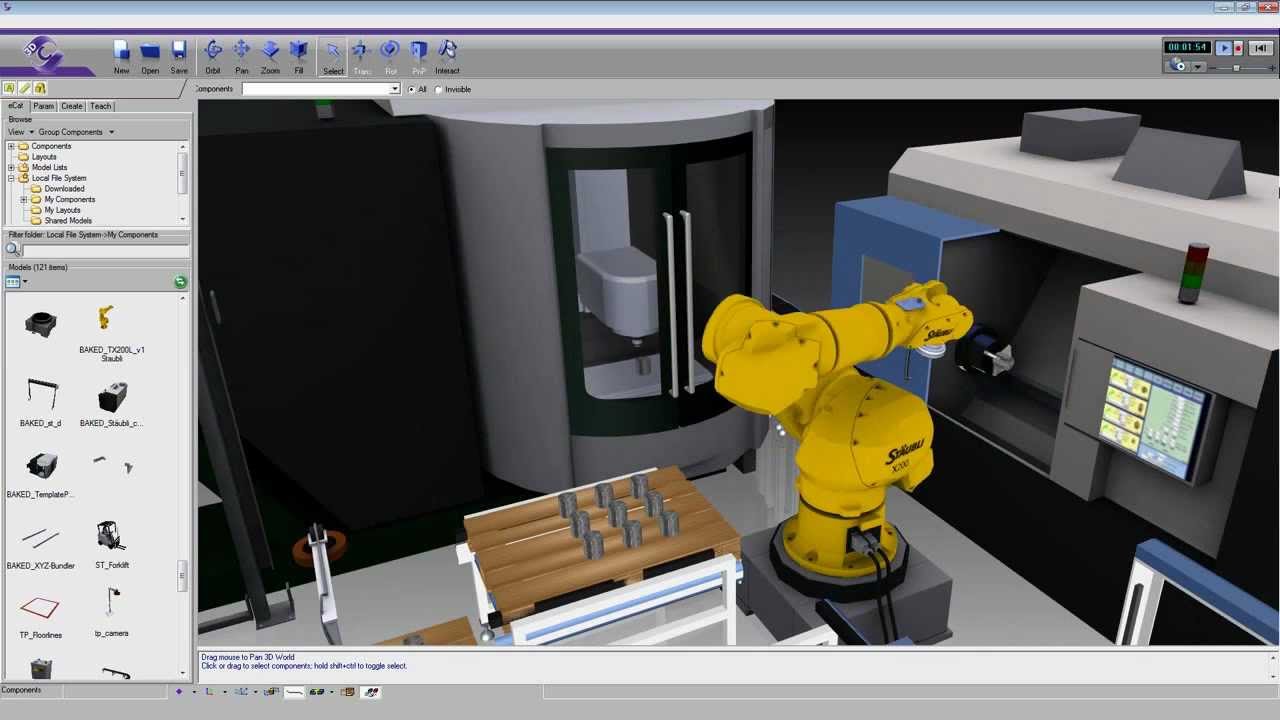1280x720 pixels.
Task: Click the simulation globe settings icon
Action: [1177, 65]
